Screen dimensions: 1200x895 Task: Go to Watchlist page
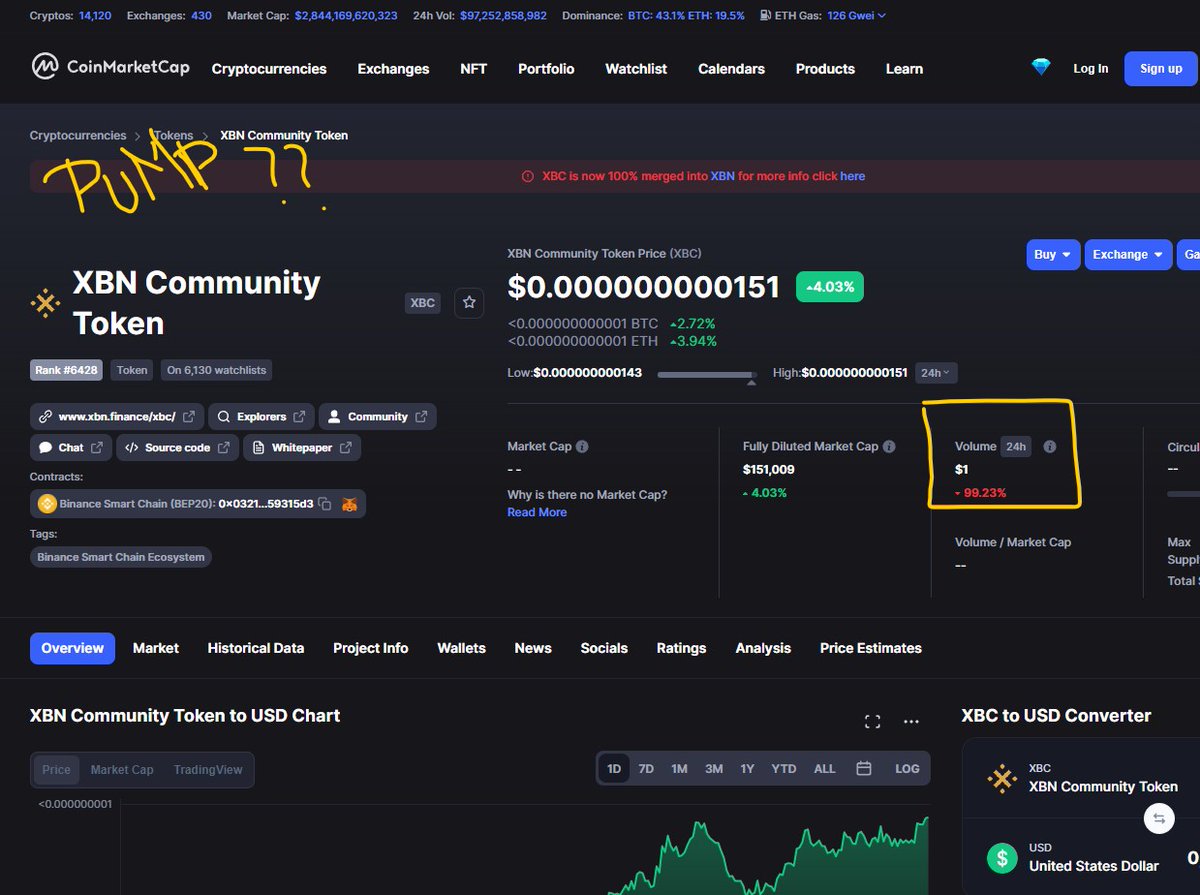click(636, 69)
